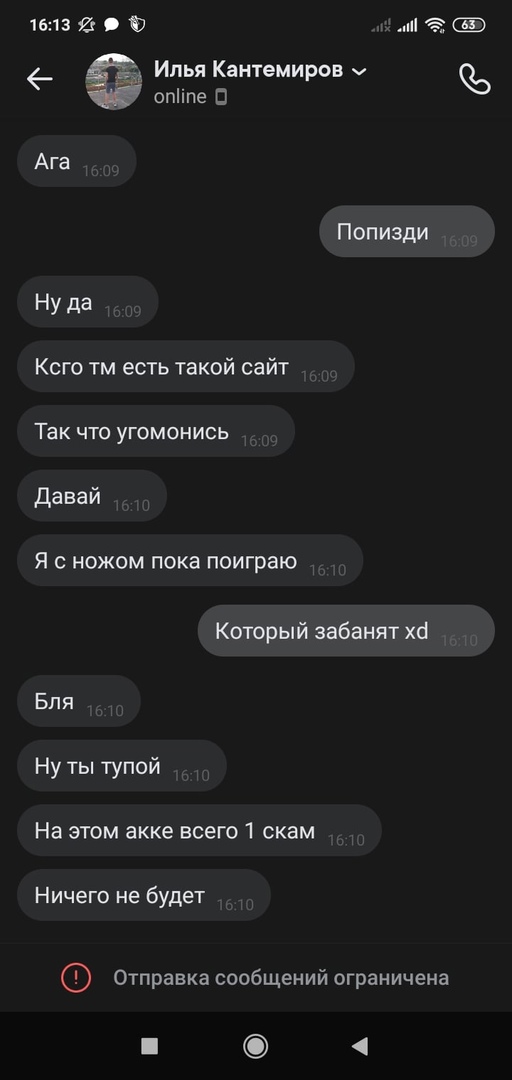This screenshot has height=1080, width=512.
Task: Select the message 'Я с ножом пока поиграю'
Action: tap(190, 561)
